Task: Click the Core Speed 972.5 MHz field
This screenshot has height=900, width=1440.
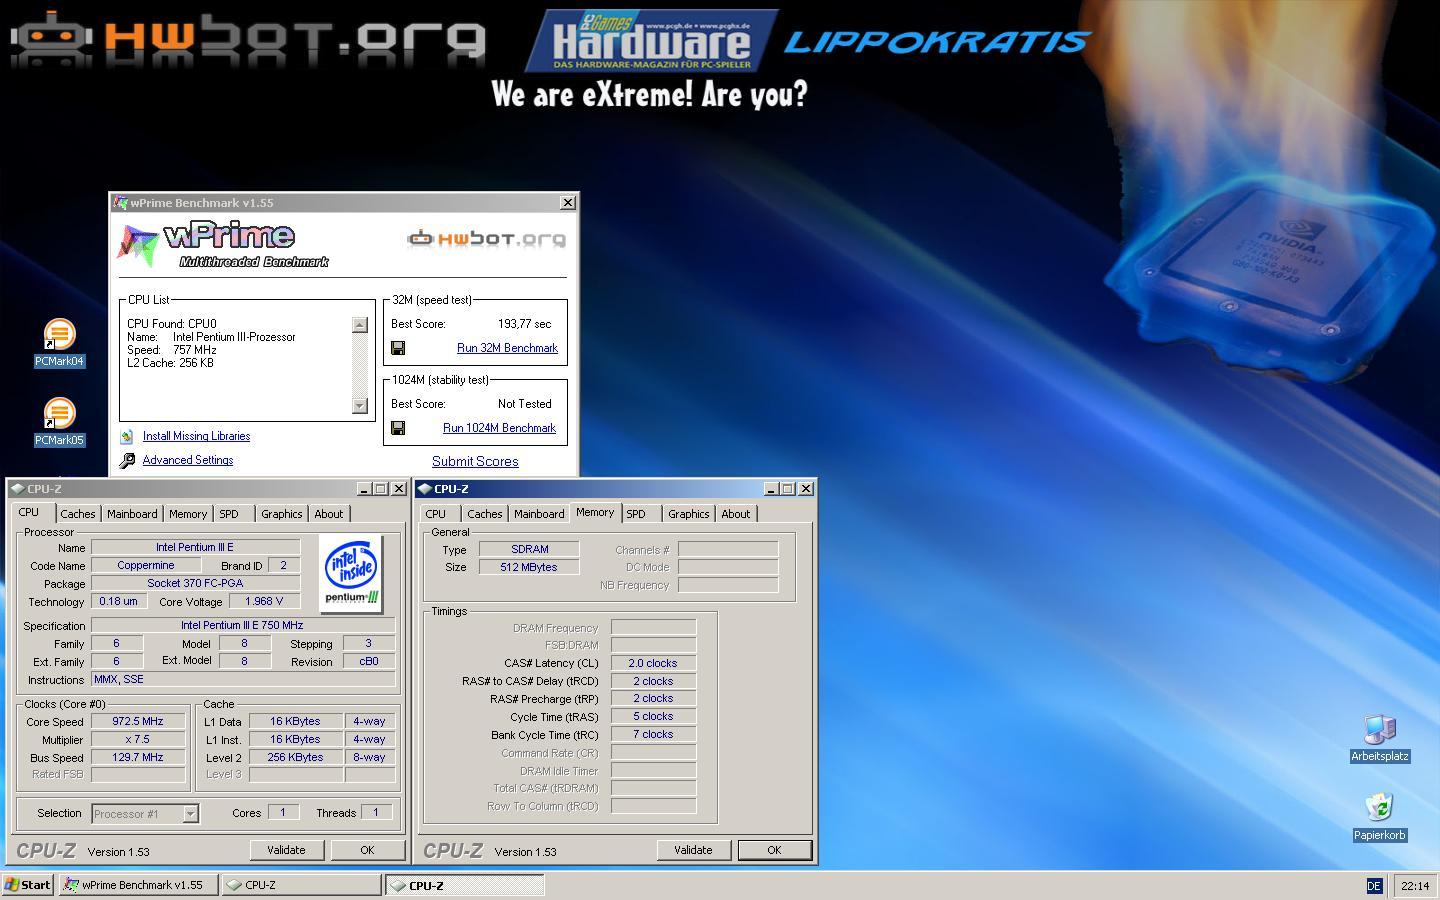Action: (x=138, y=721)
